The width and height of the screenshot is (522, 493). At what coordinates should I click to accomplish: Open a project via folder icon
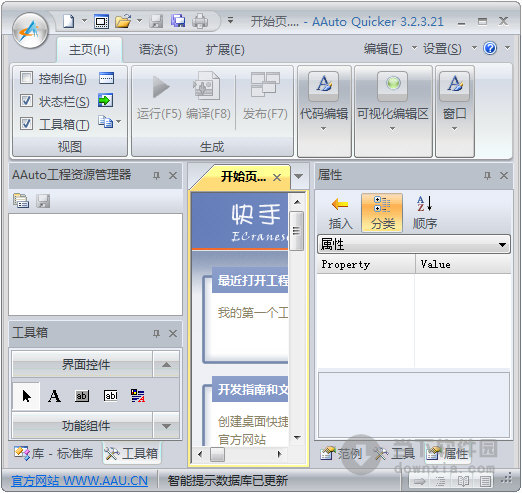[123, 22]
